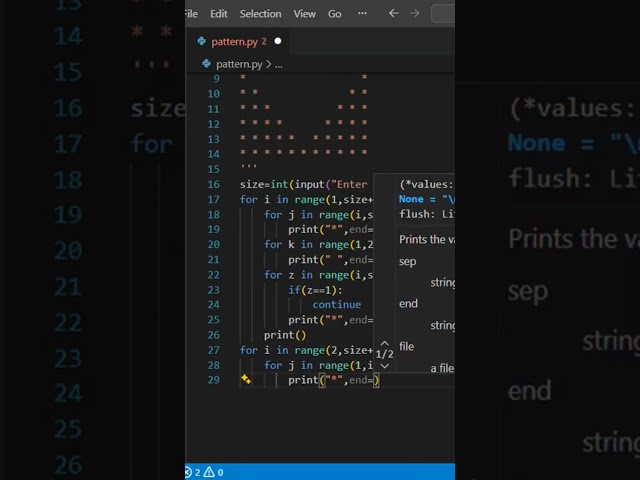Viewport: 640px width, 480px height.
Task: Click the command center search box
Action: pyautogui.click(x=443, y=14)
